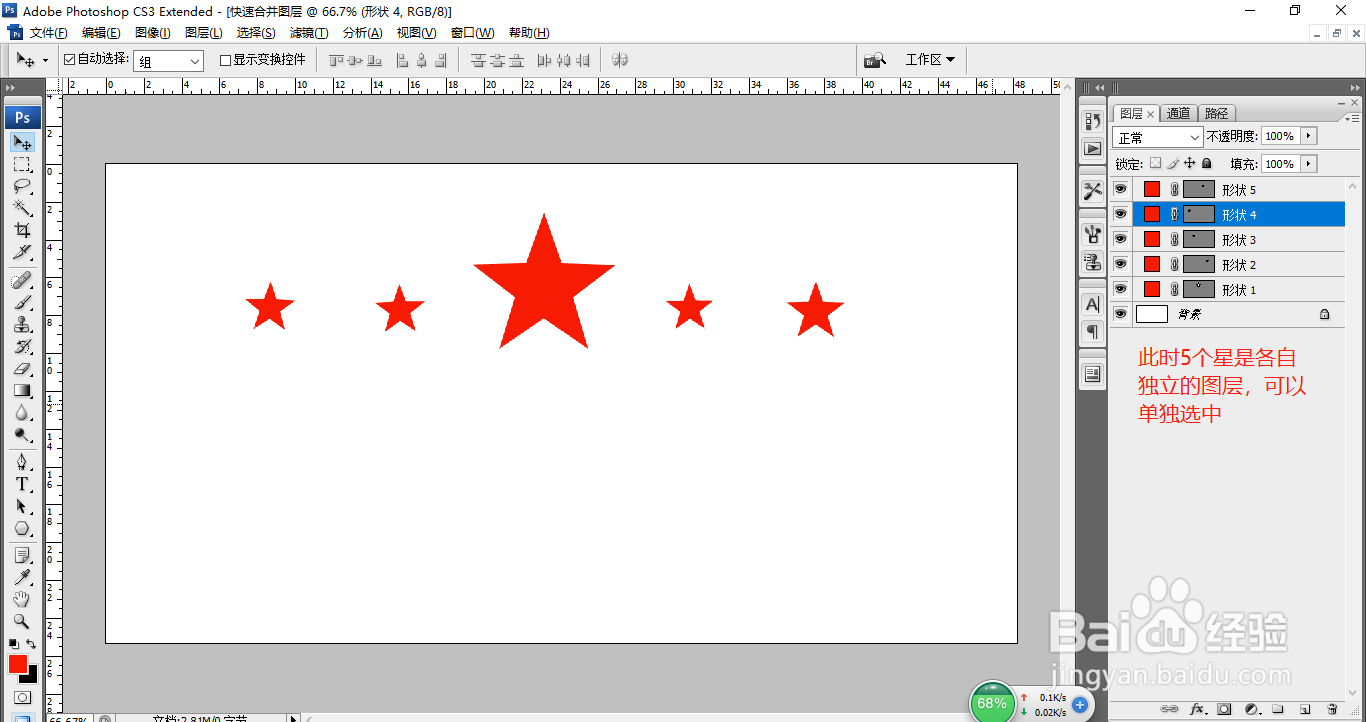The image size is (1366, 722).
Task: Open the 滤镜(T) menu
Action: click(x=309, y=33)
